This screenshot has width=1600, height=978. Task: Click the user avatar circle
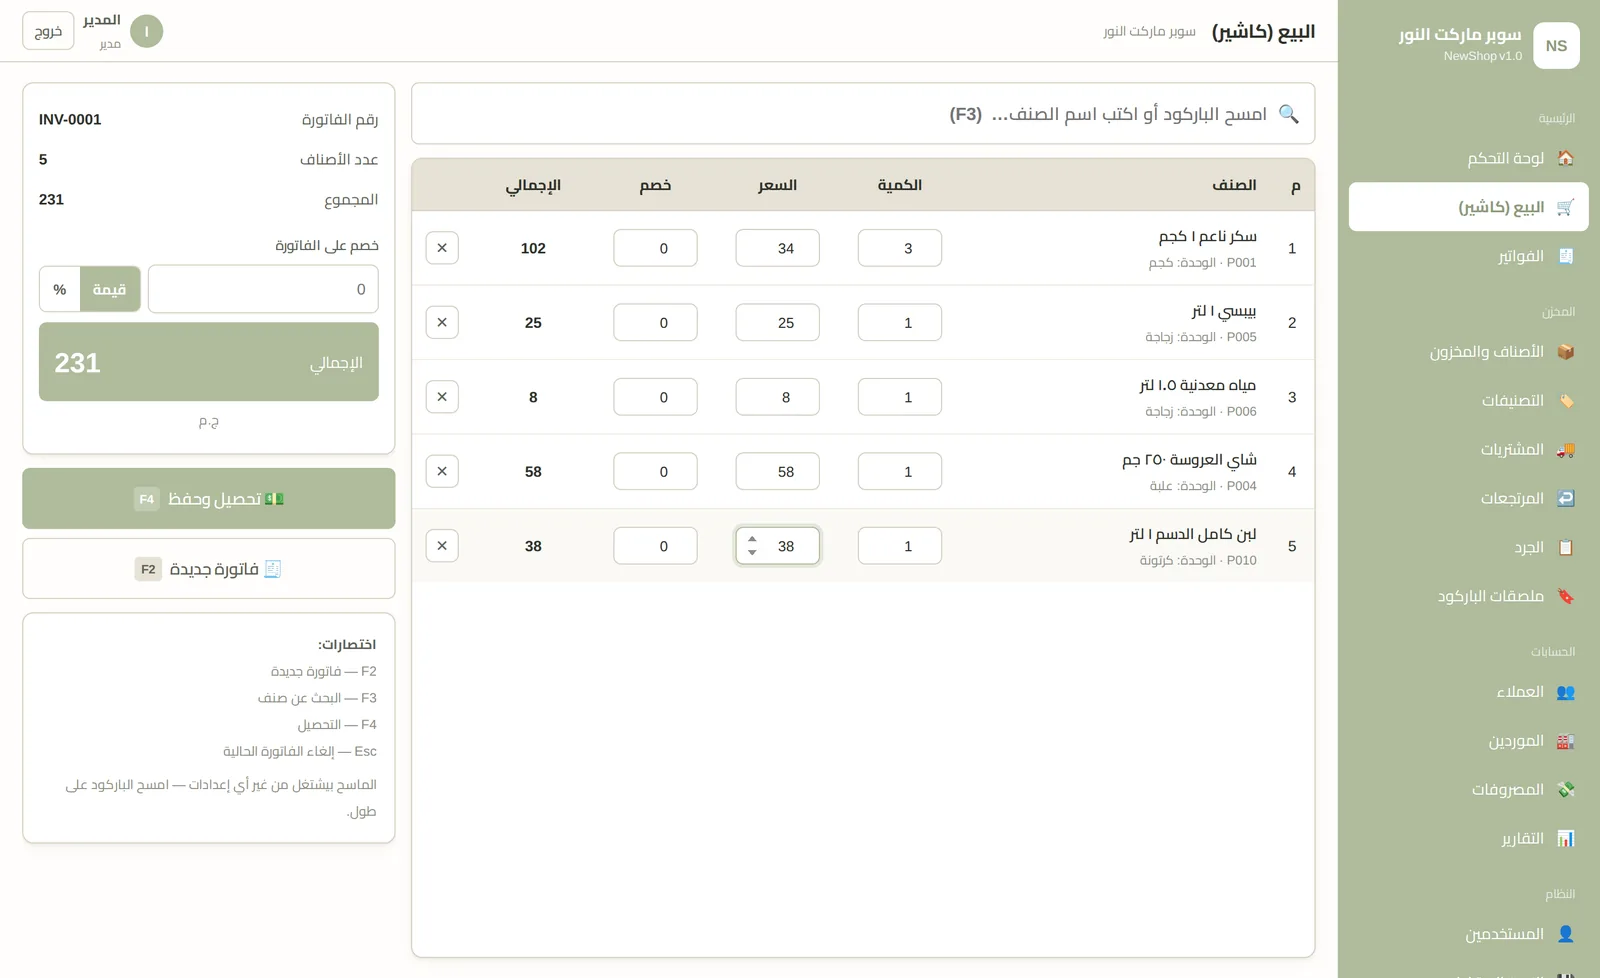146,31
